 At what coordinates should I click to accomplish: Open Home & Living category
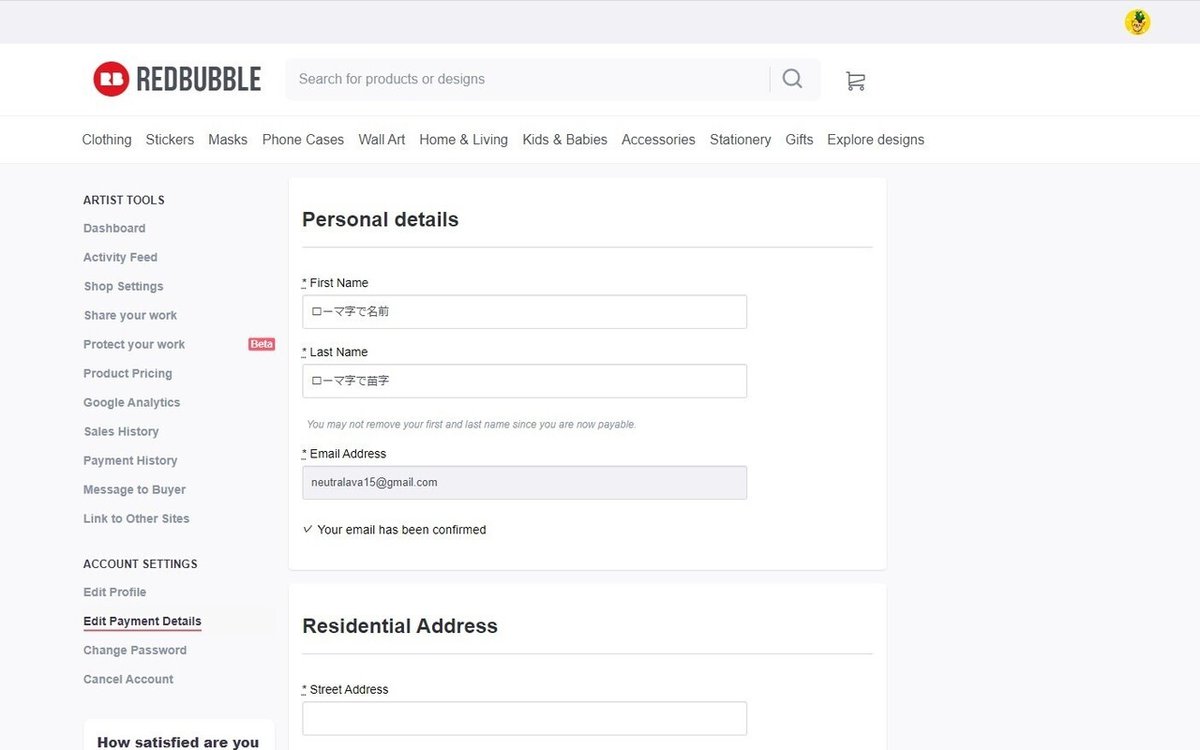tap(463, 140)
